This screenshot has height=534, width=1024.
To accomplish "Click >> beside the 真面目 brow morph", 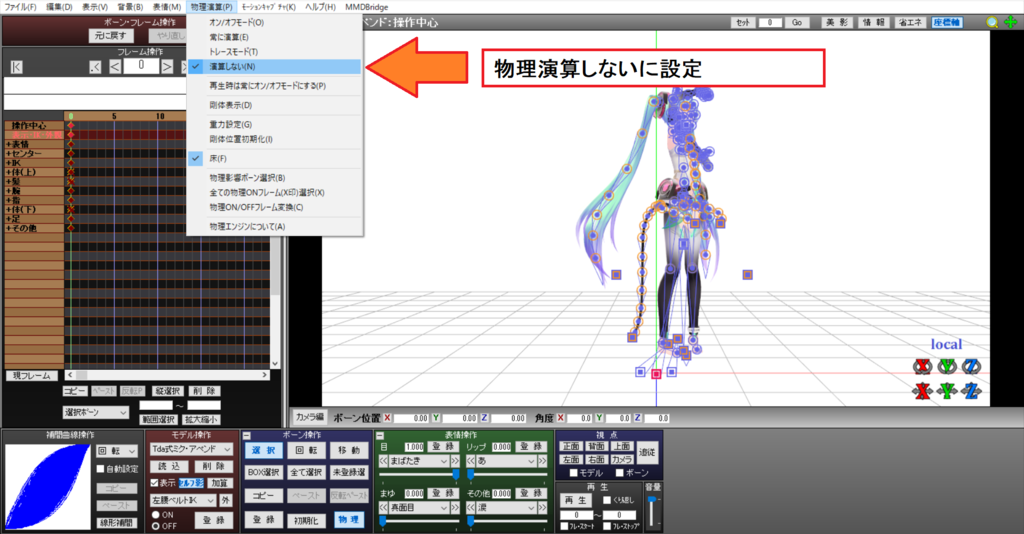I will [x=455, y=507].
